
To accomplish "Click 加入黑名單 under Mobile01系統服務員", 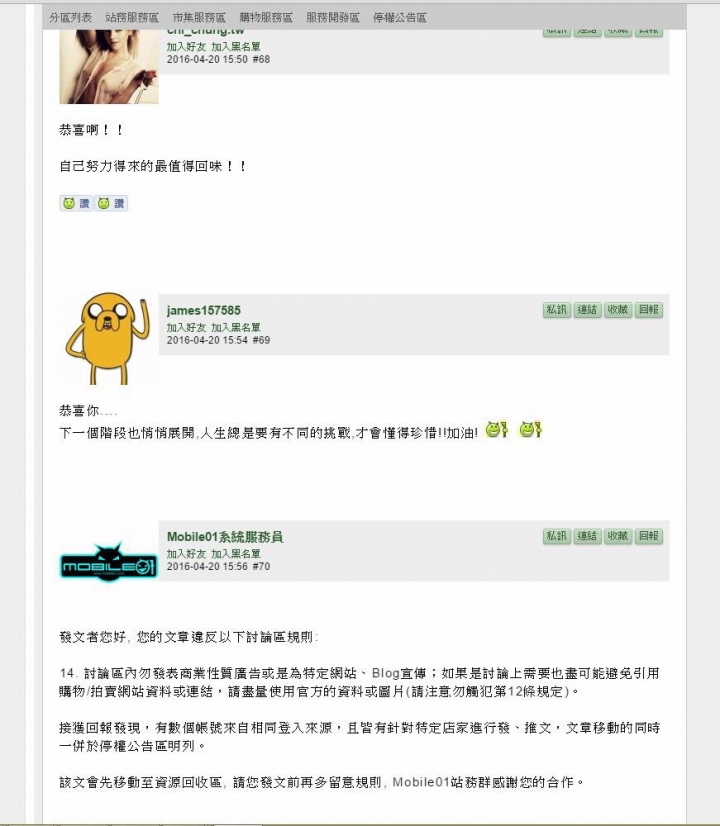I will pyautogui.click(x=236, y=554).
